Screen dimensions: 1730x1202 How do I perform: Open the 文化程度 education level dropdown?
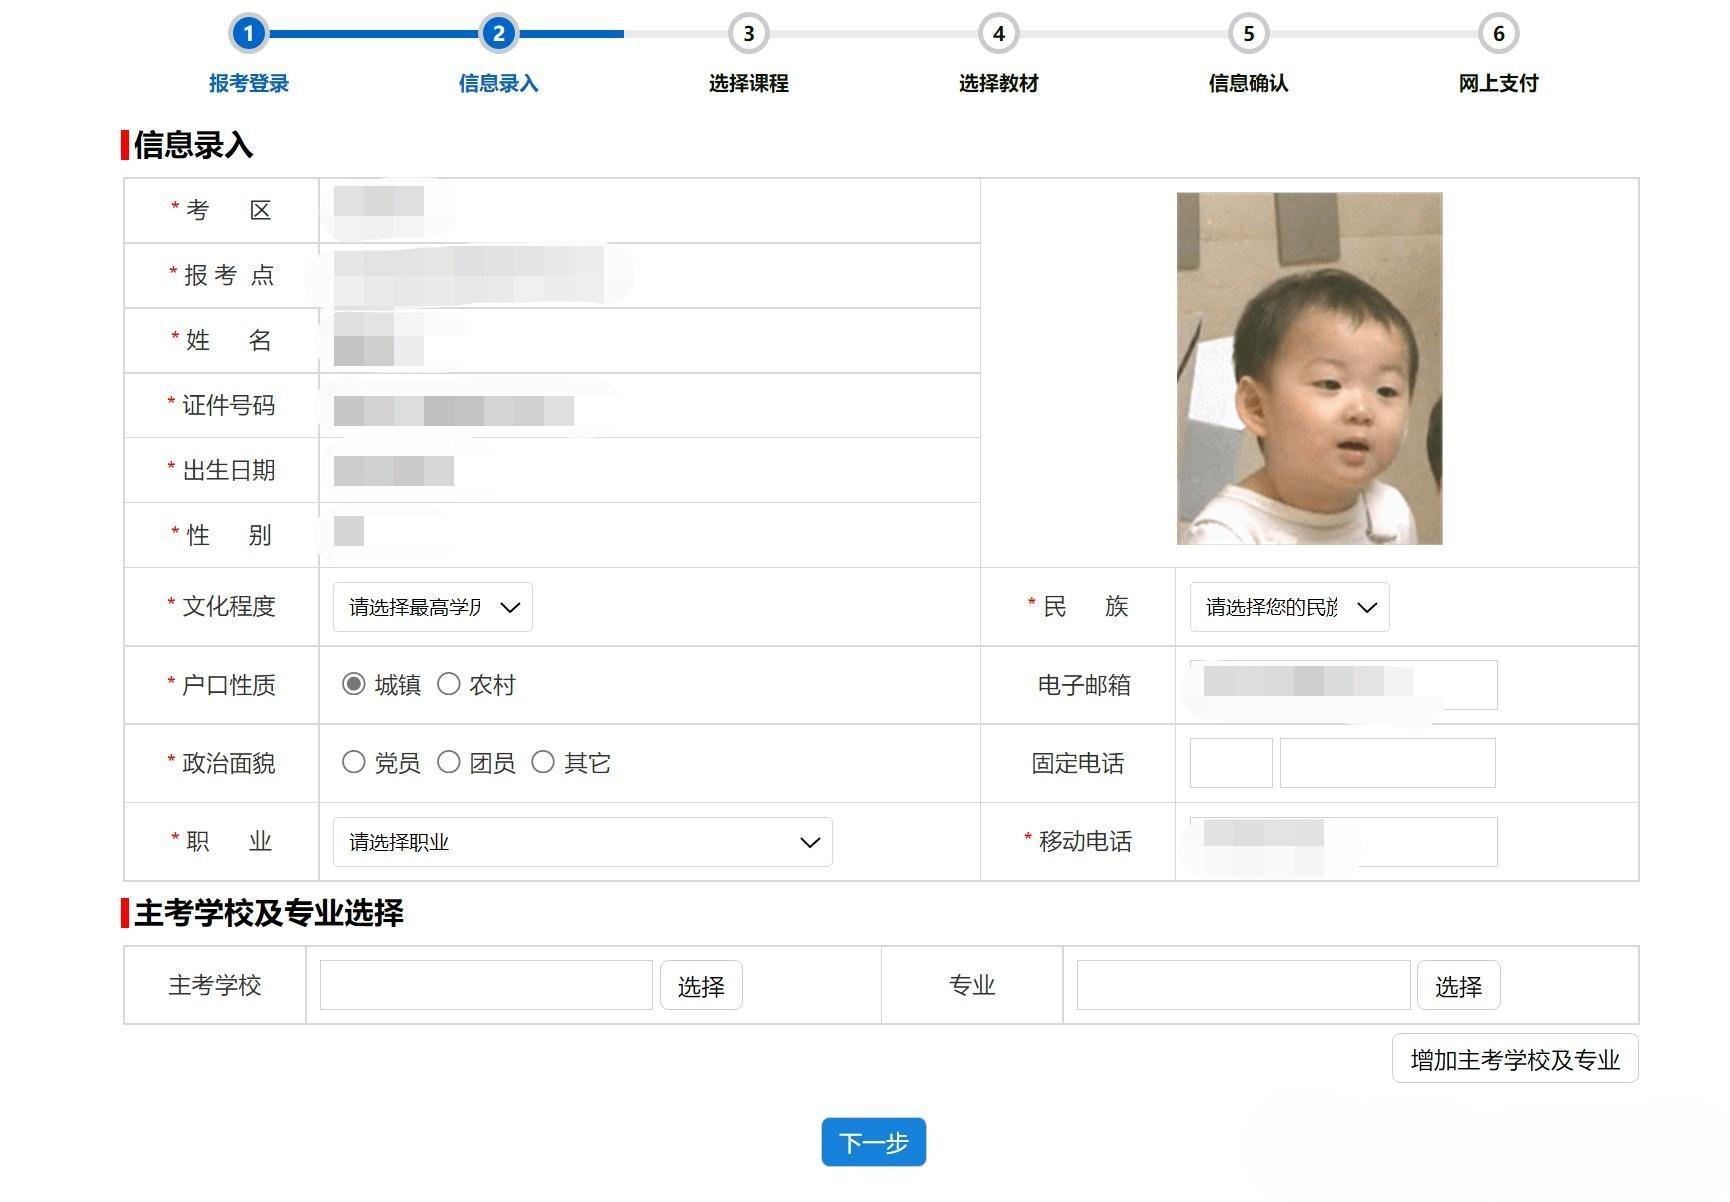[432, 606]
